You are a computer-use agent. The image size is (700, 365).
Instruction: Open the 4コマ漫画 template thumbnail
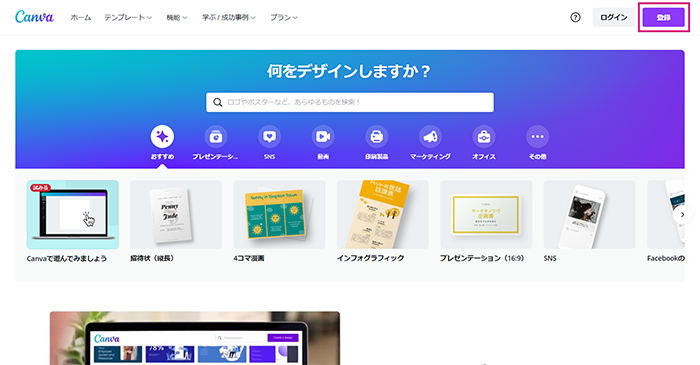coord(279,214)
